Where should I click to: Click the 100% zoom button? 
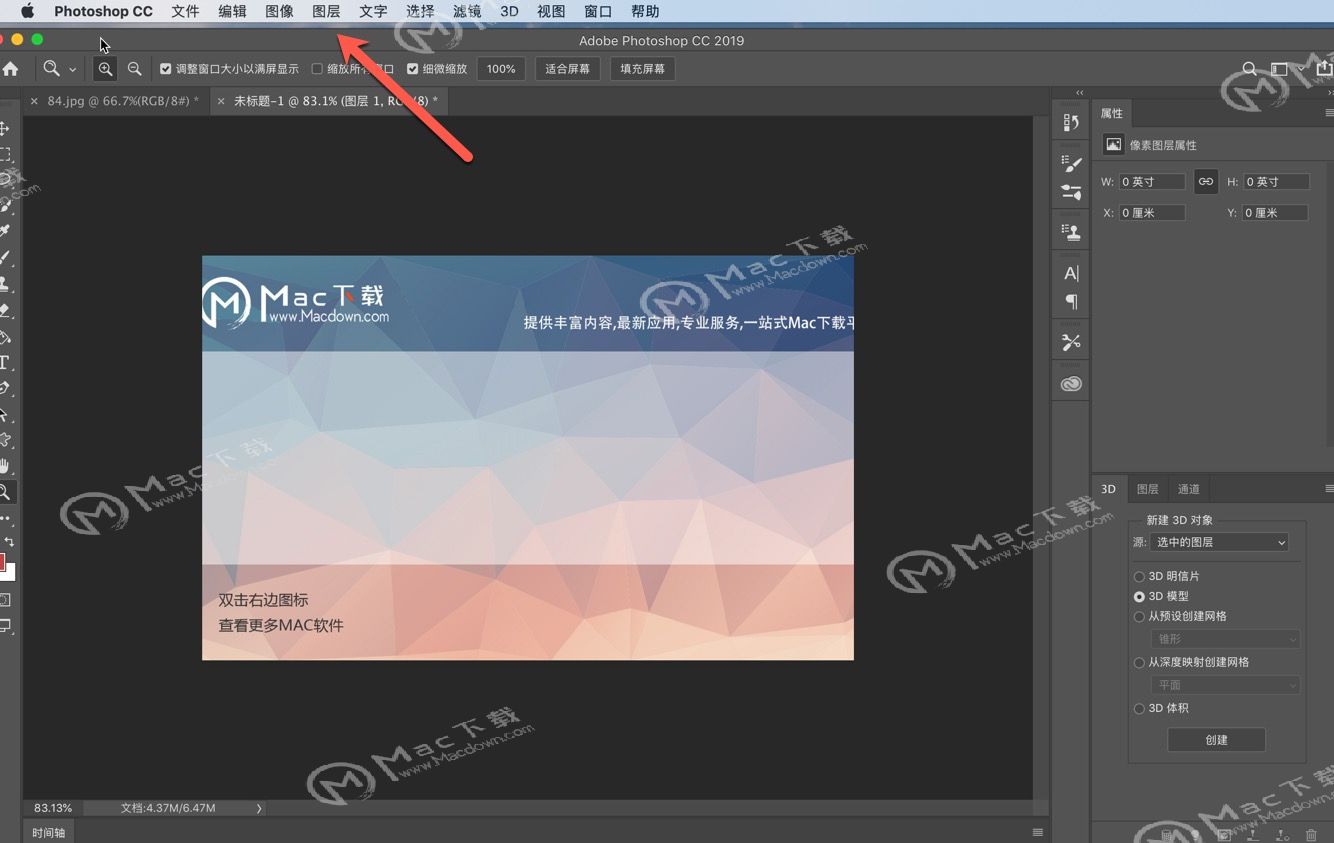click(501, 69)
